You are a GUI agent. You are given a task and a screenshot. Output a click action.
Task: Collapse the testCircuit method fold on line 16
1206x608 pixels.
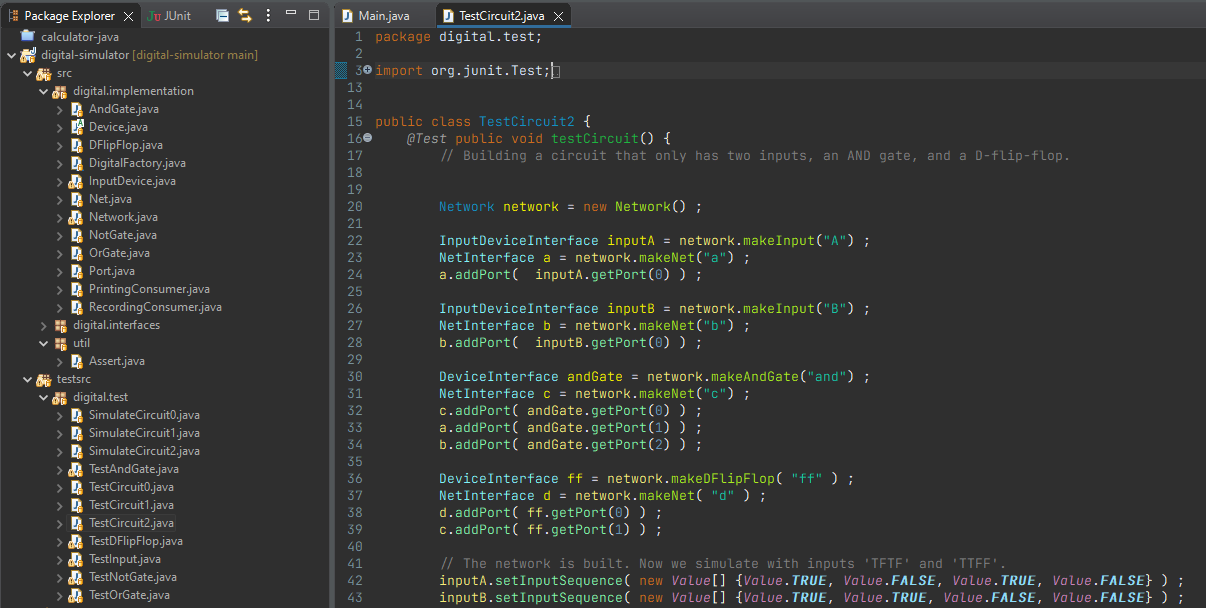pyautogui.click(x=367, y=138)
